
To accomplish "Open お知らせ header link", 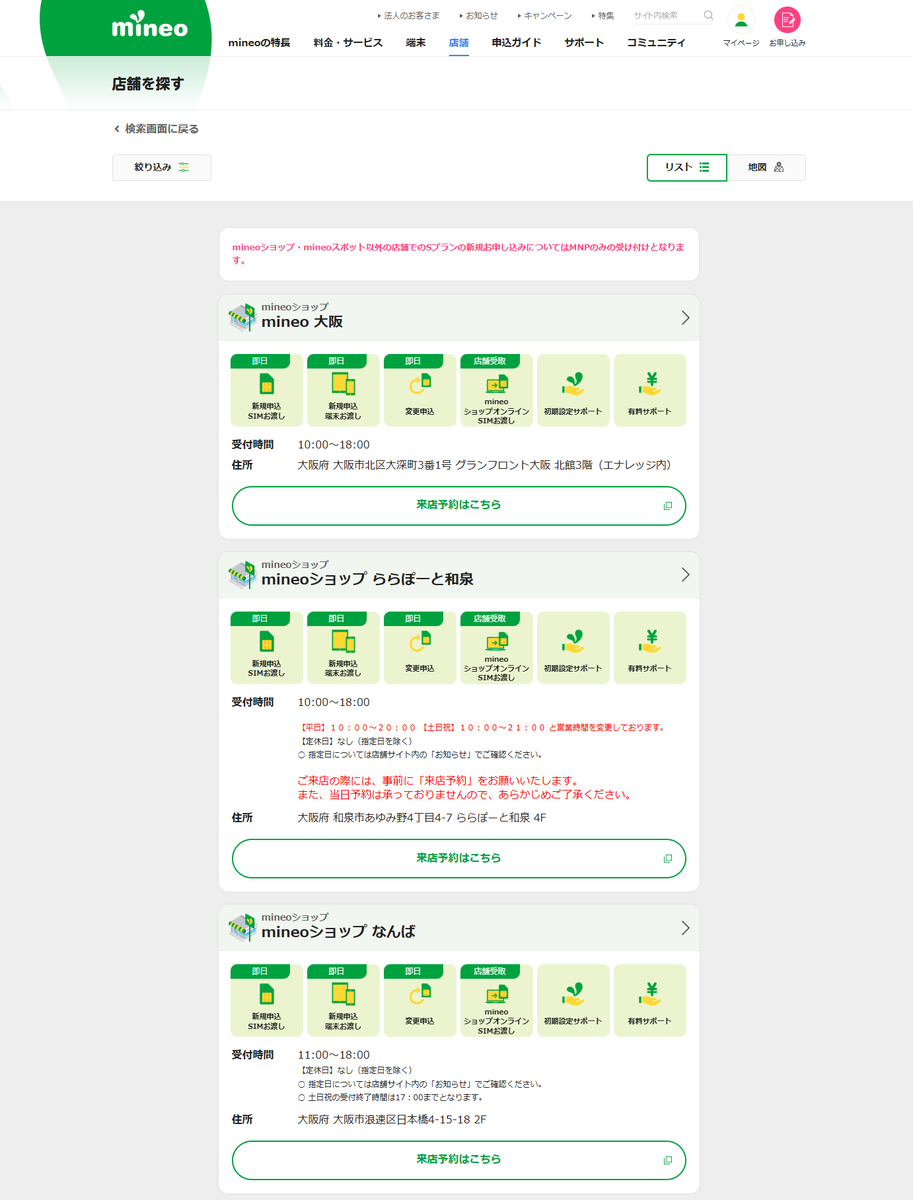I will coord(479,16).
